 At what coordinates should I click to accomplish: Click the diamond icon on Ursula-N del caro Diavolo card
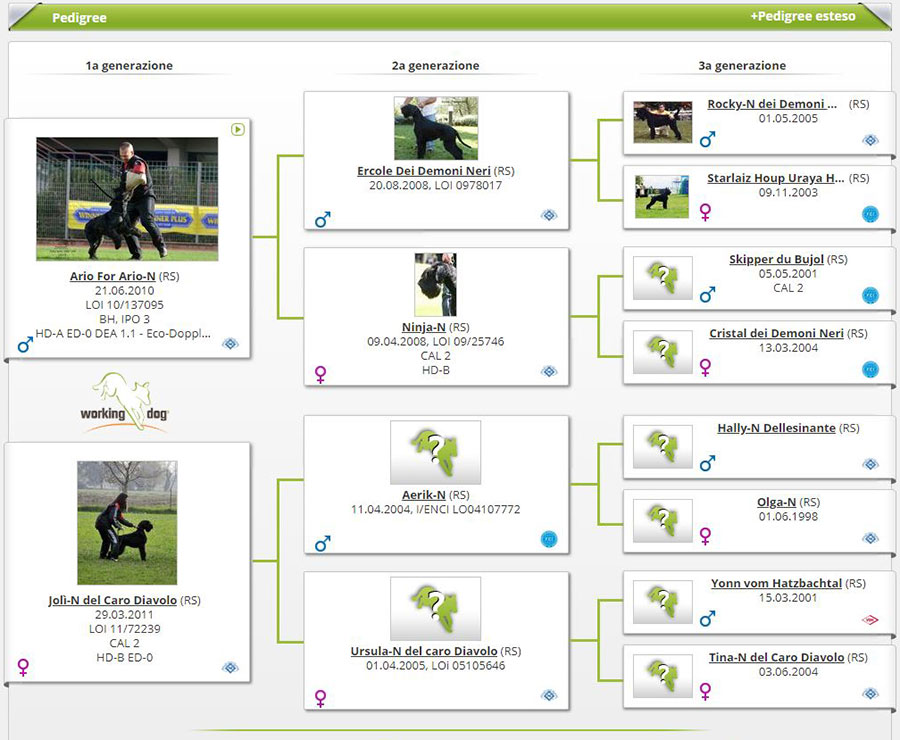pos(549,695)
